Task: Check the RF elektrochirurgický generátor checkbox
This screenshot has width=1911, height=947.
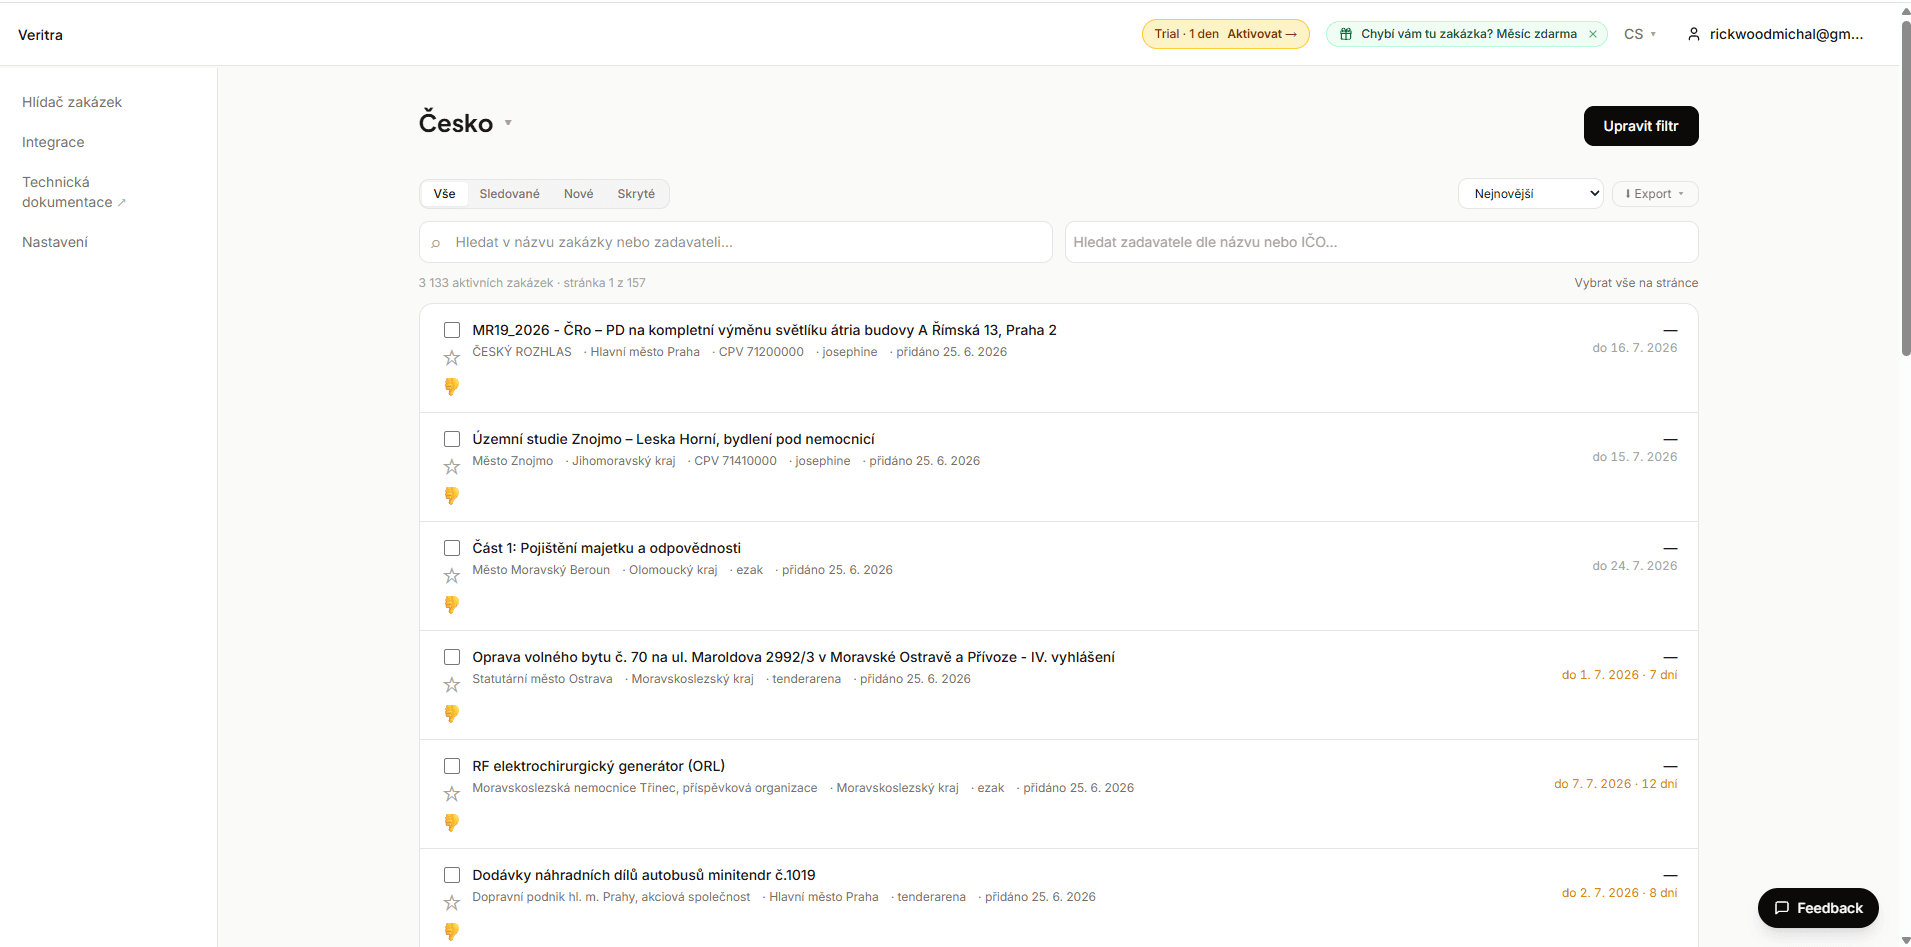Action: pos(452,766)
